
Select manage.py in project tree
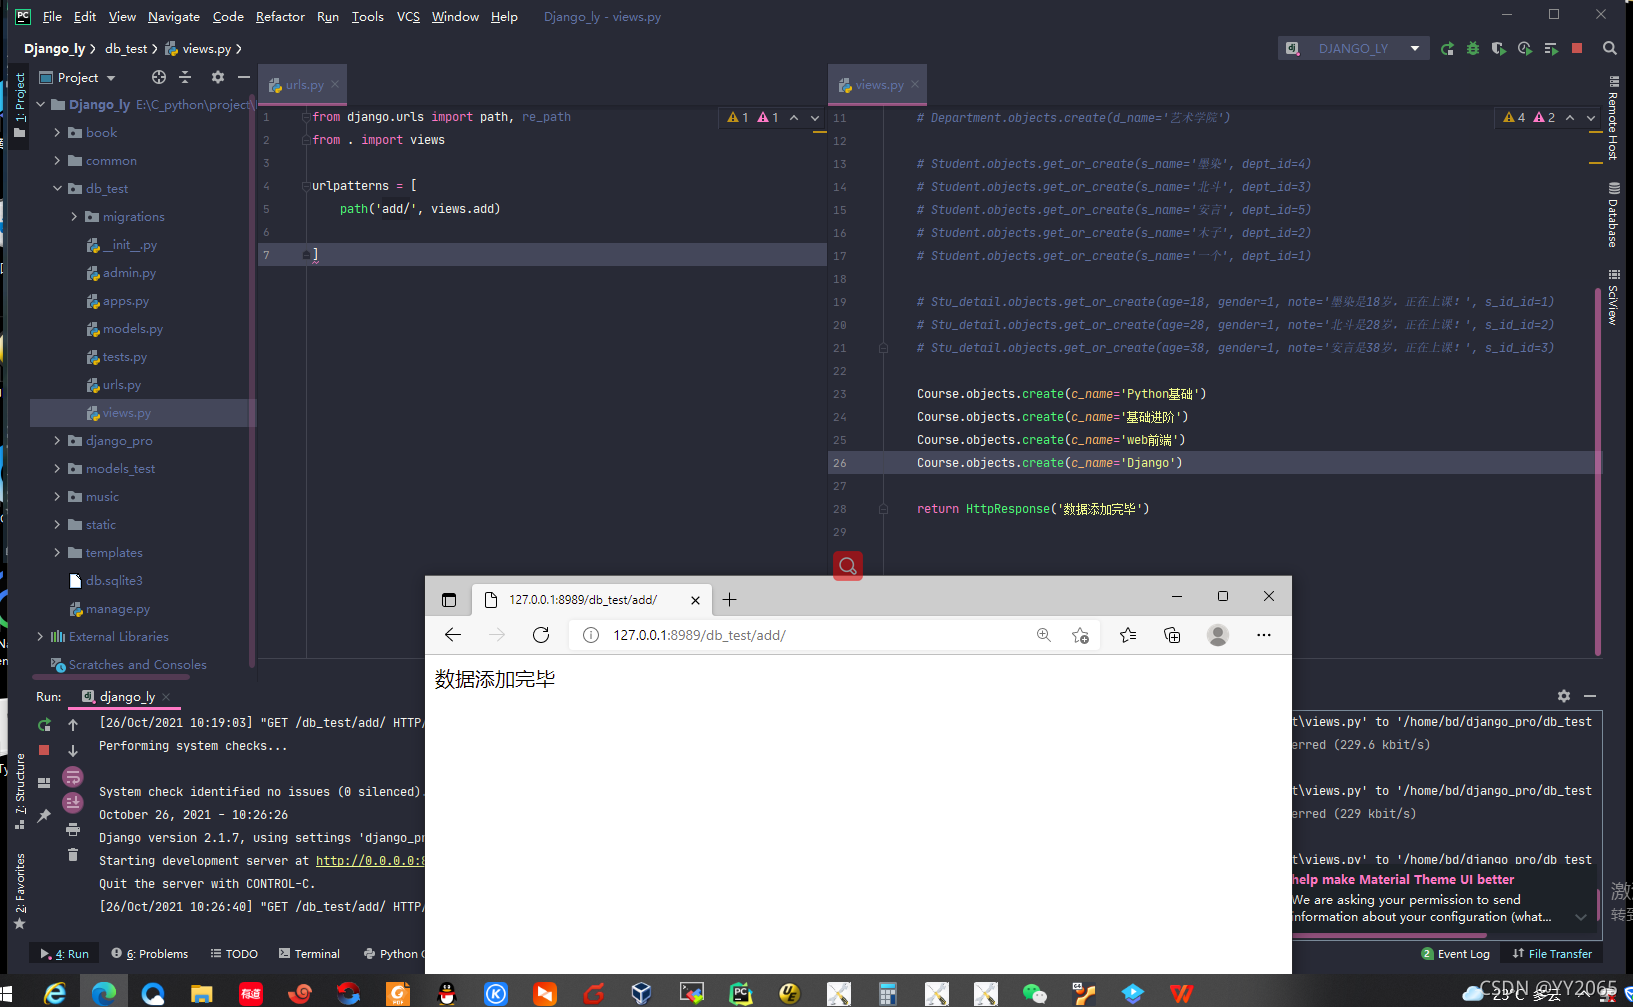pos(110,609)
